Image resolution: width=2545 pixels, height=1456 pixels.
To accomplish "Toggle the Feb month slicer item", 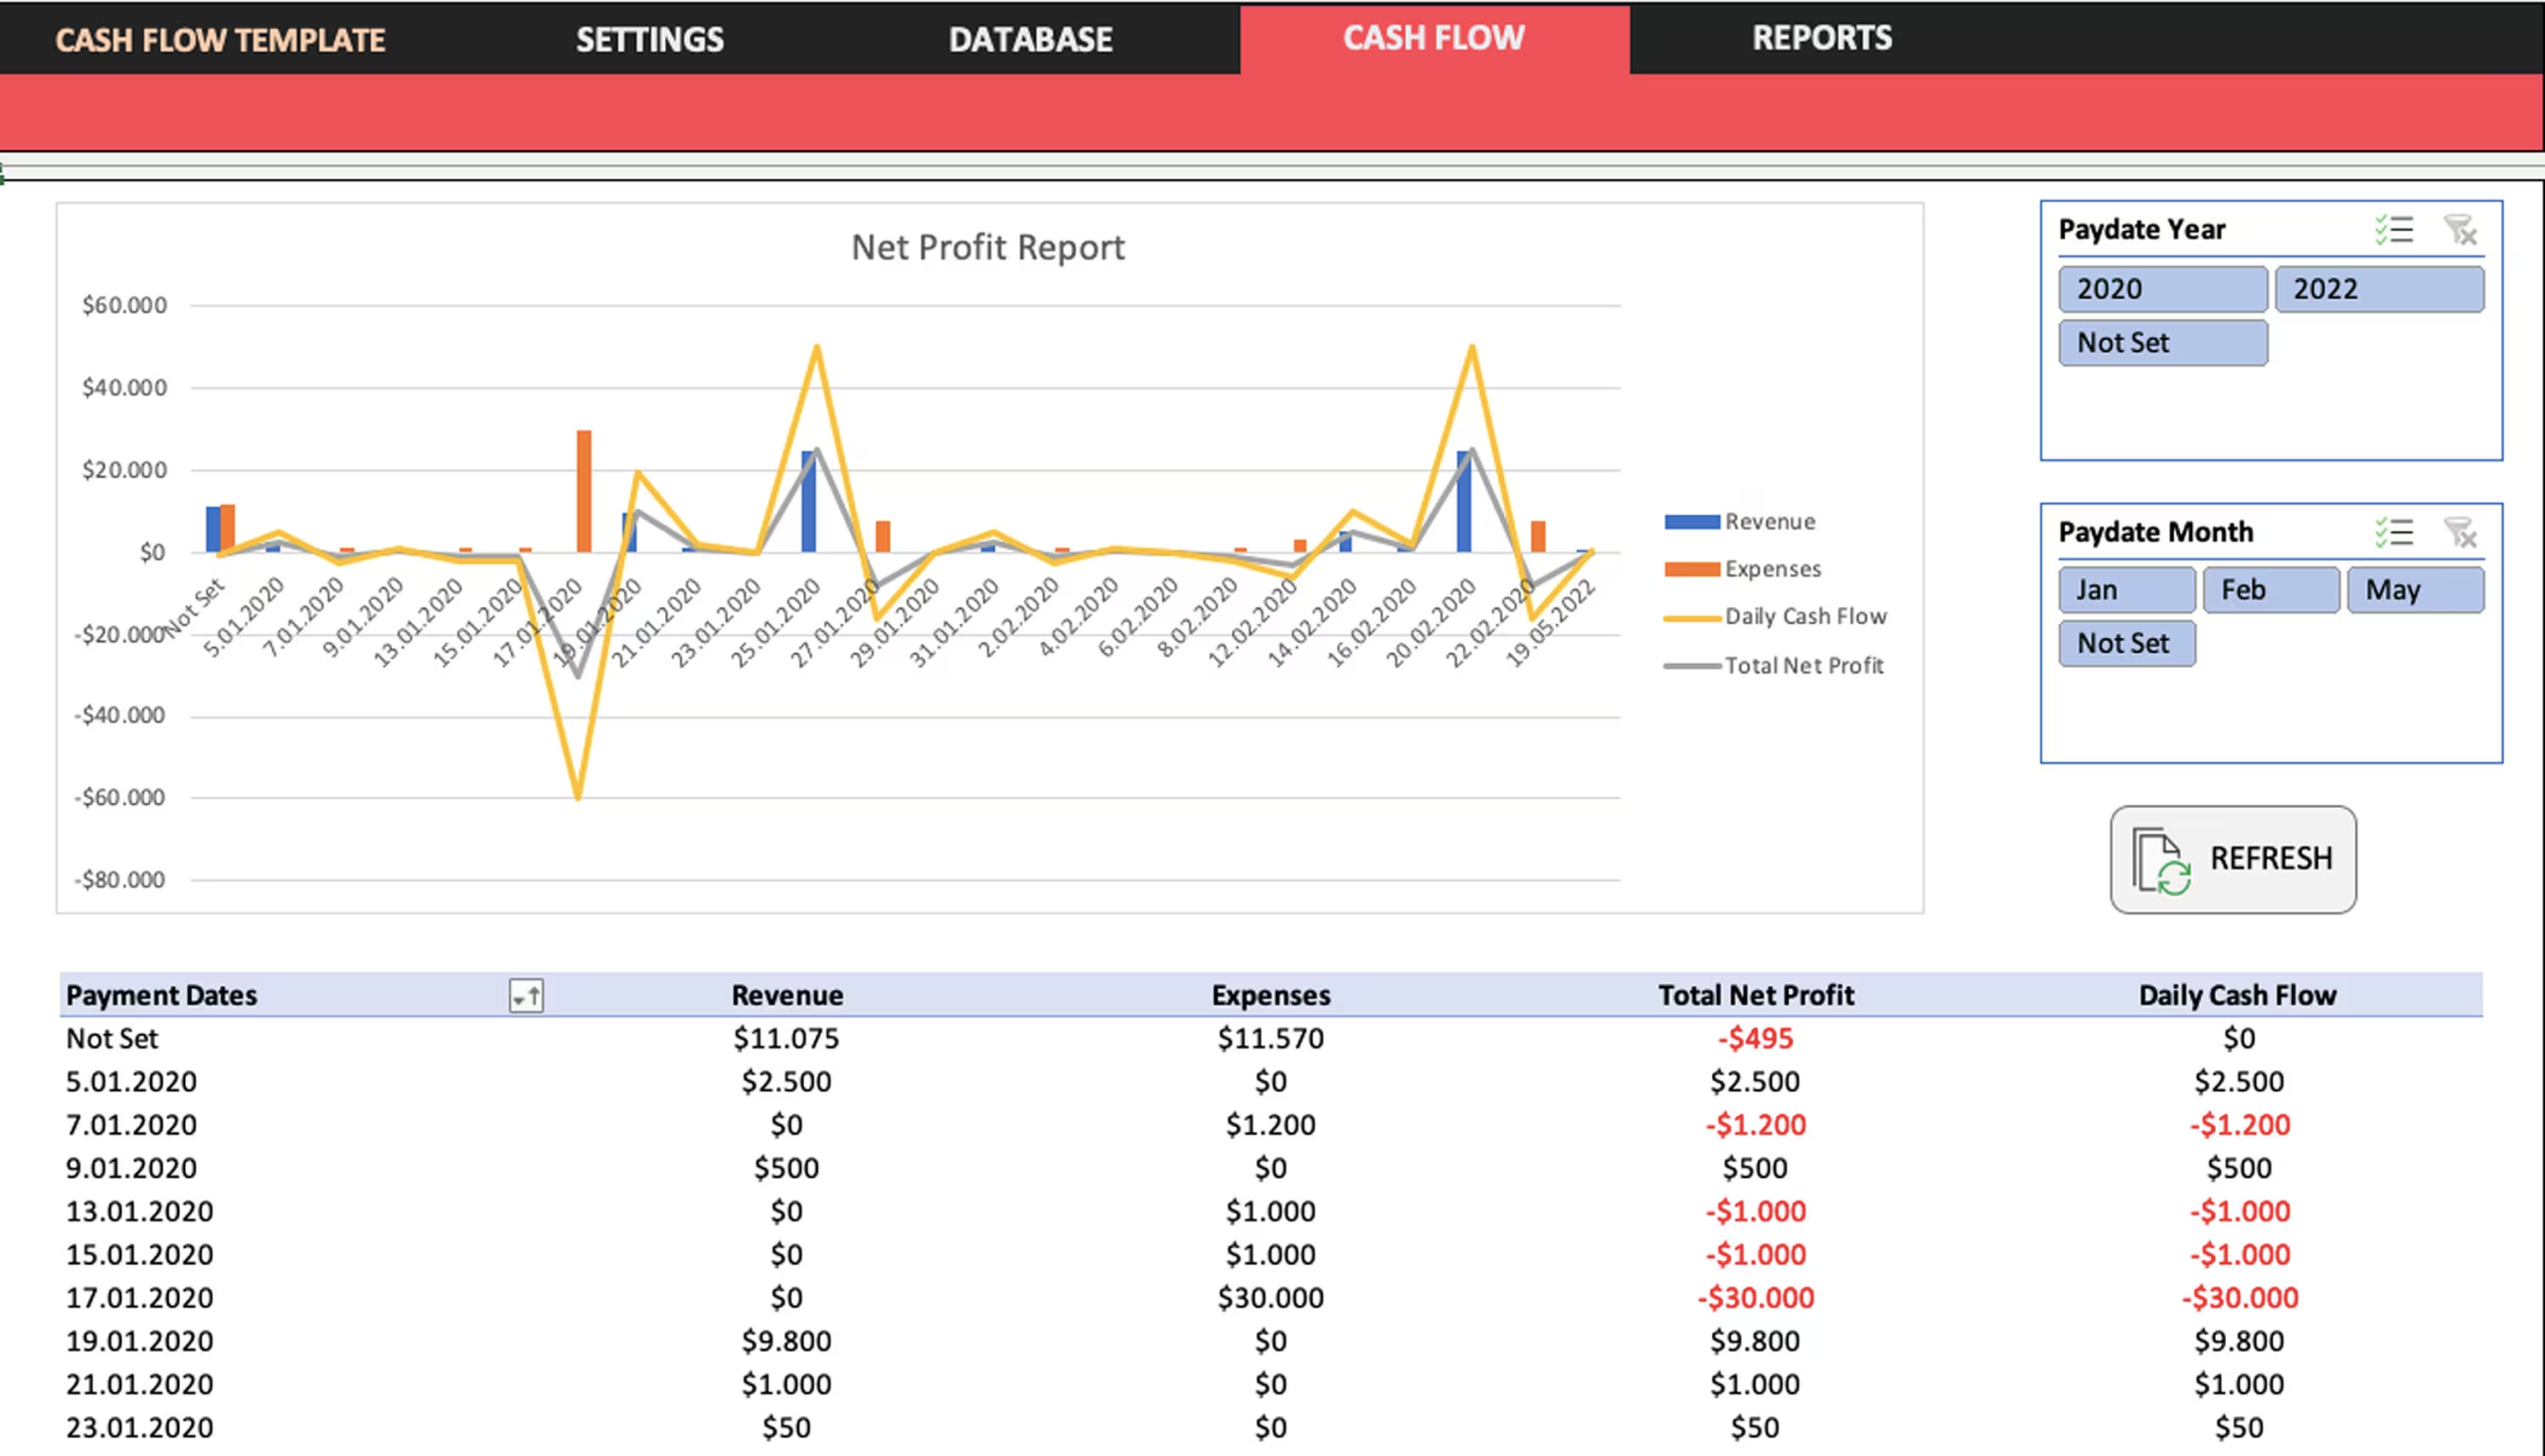I will coord(2270,590).
